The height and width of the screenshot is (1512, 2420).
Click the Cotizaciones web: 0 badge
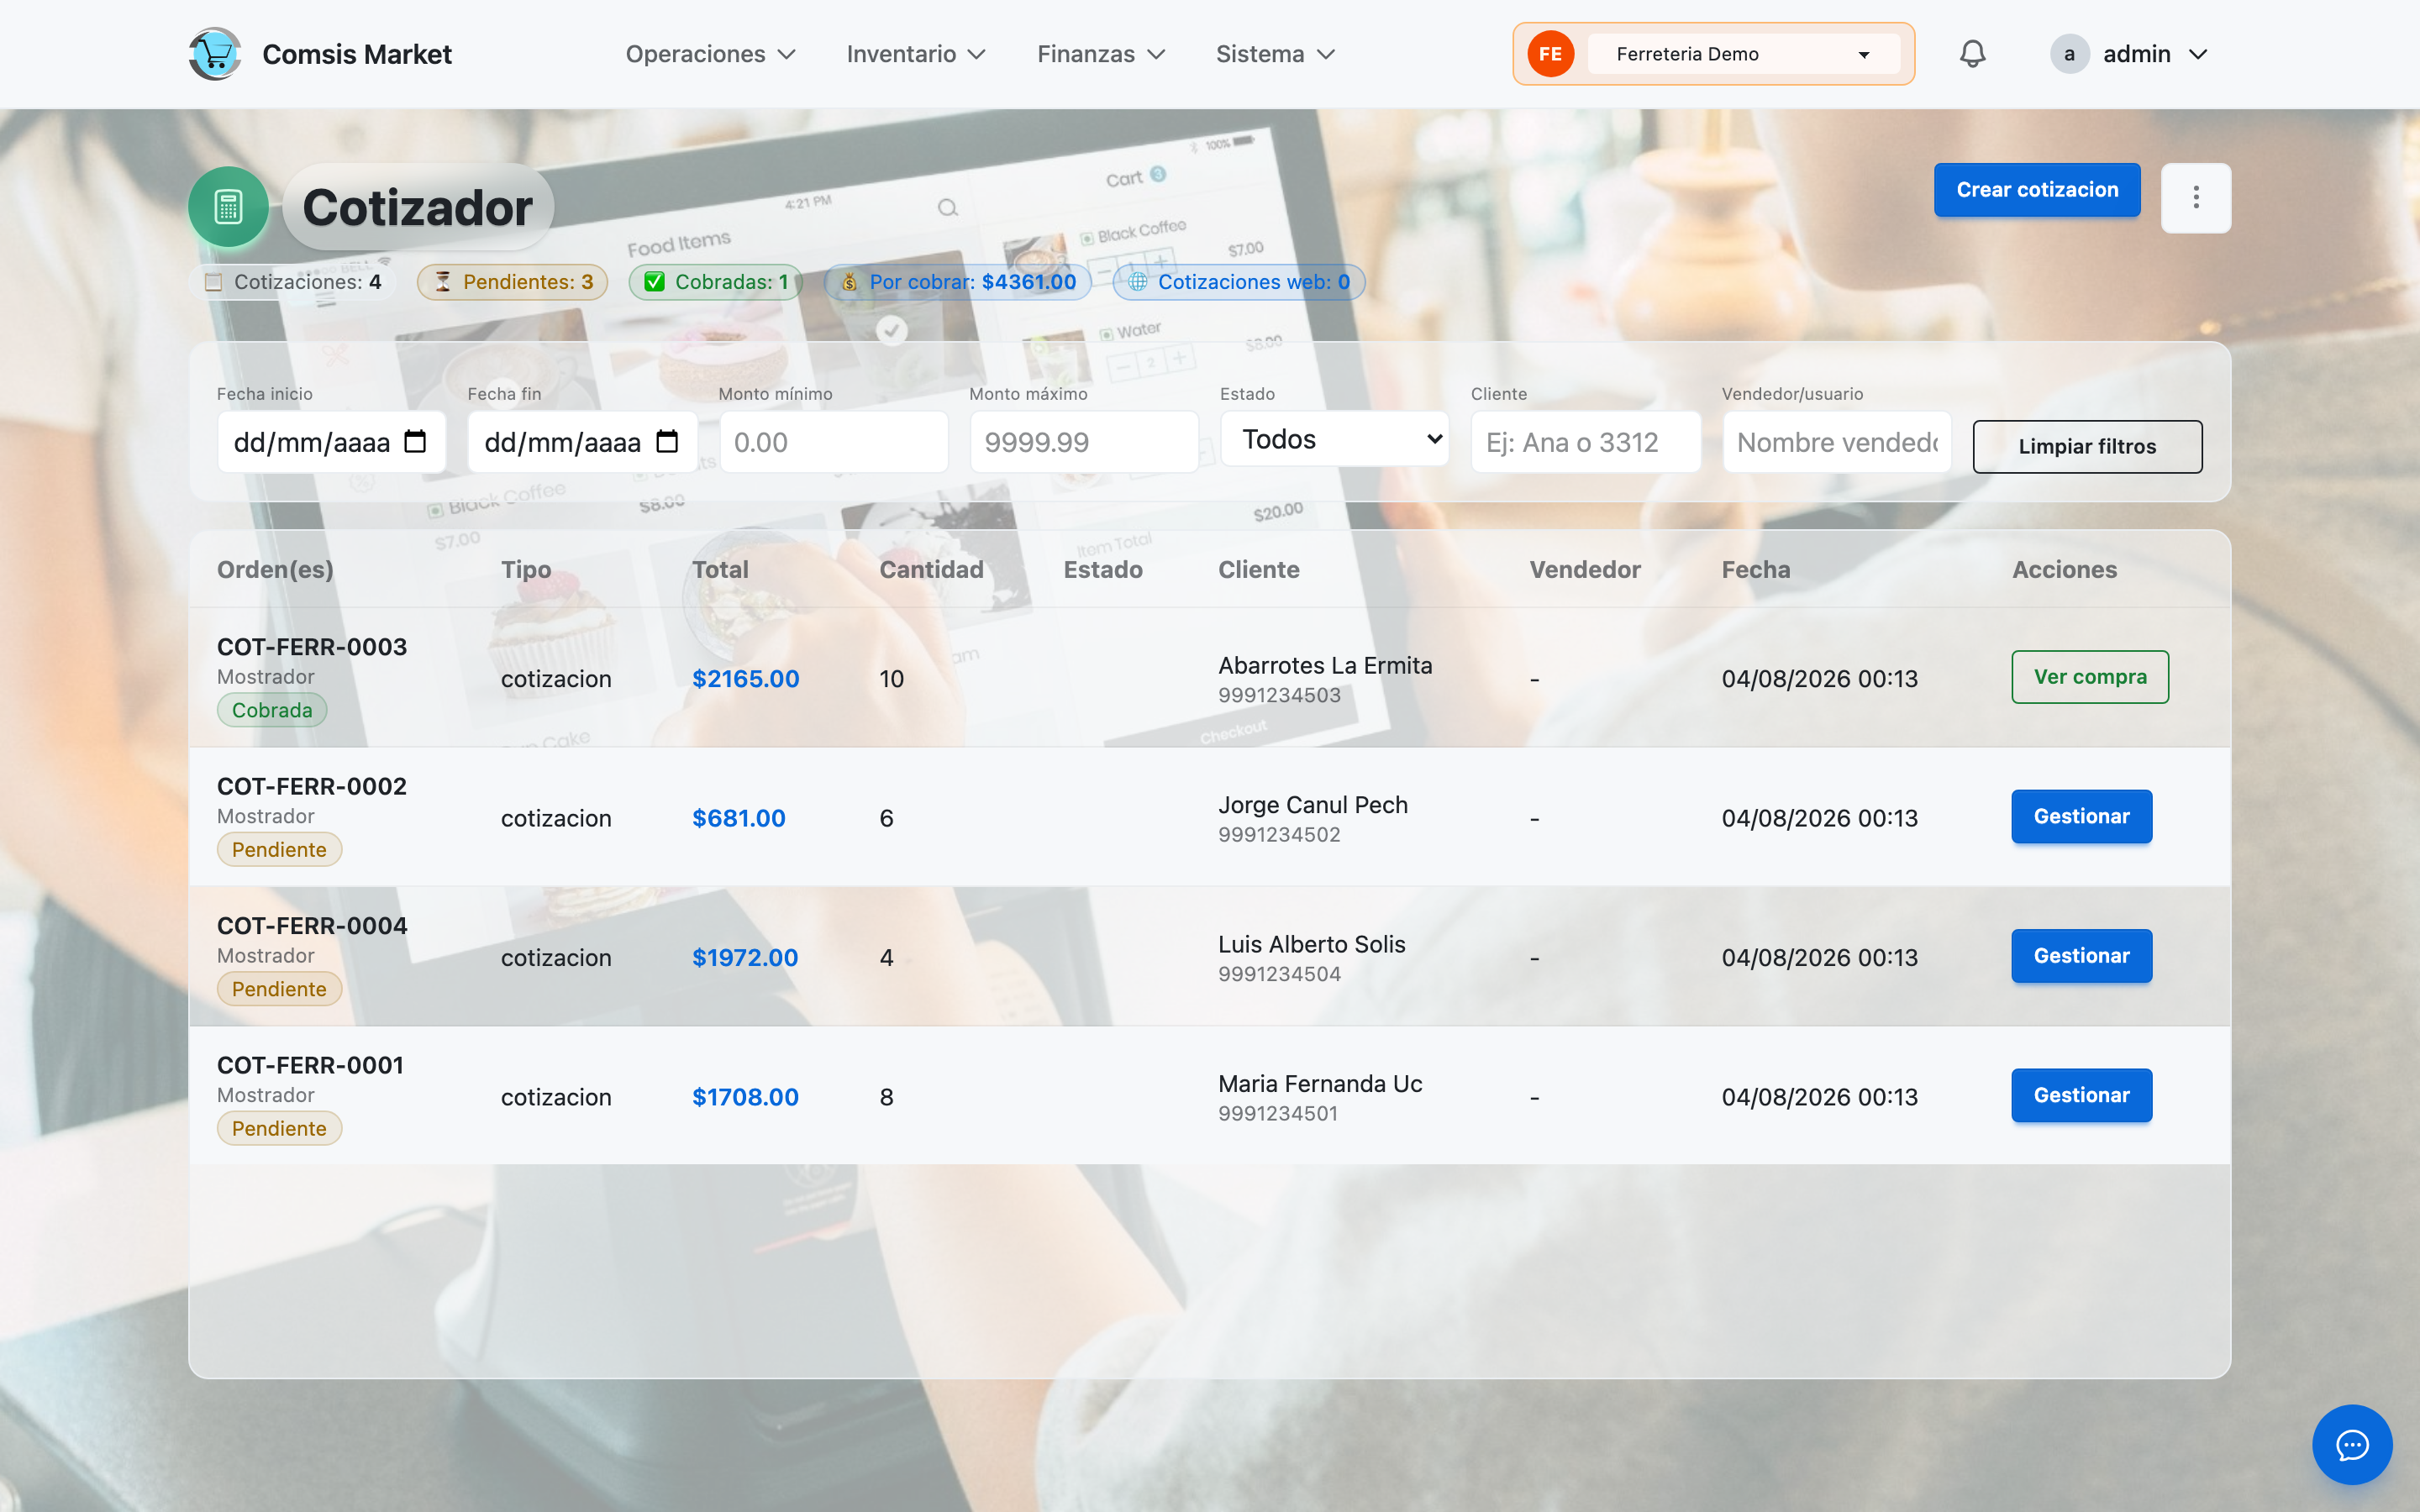tap(1239, 282)
